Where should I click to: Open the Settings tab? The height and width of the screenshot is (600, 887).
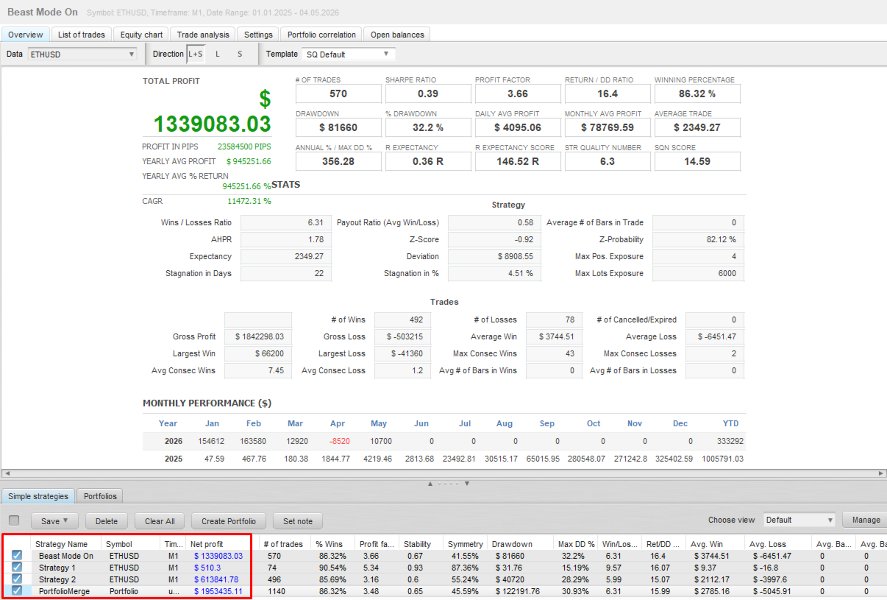pyautogui.click(x=259, y=34)
